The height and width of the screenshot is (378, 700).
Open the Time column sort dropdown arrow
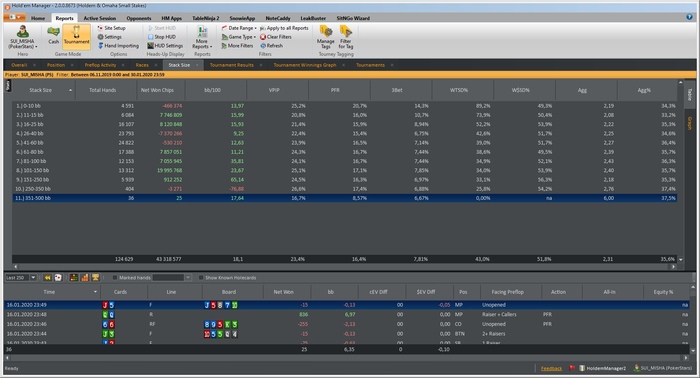pos(95,292)
